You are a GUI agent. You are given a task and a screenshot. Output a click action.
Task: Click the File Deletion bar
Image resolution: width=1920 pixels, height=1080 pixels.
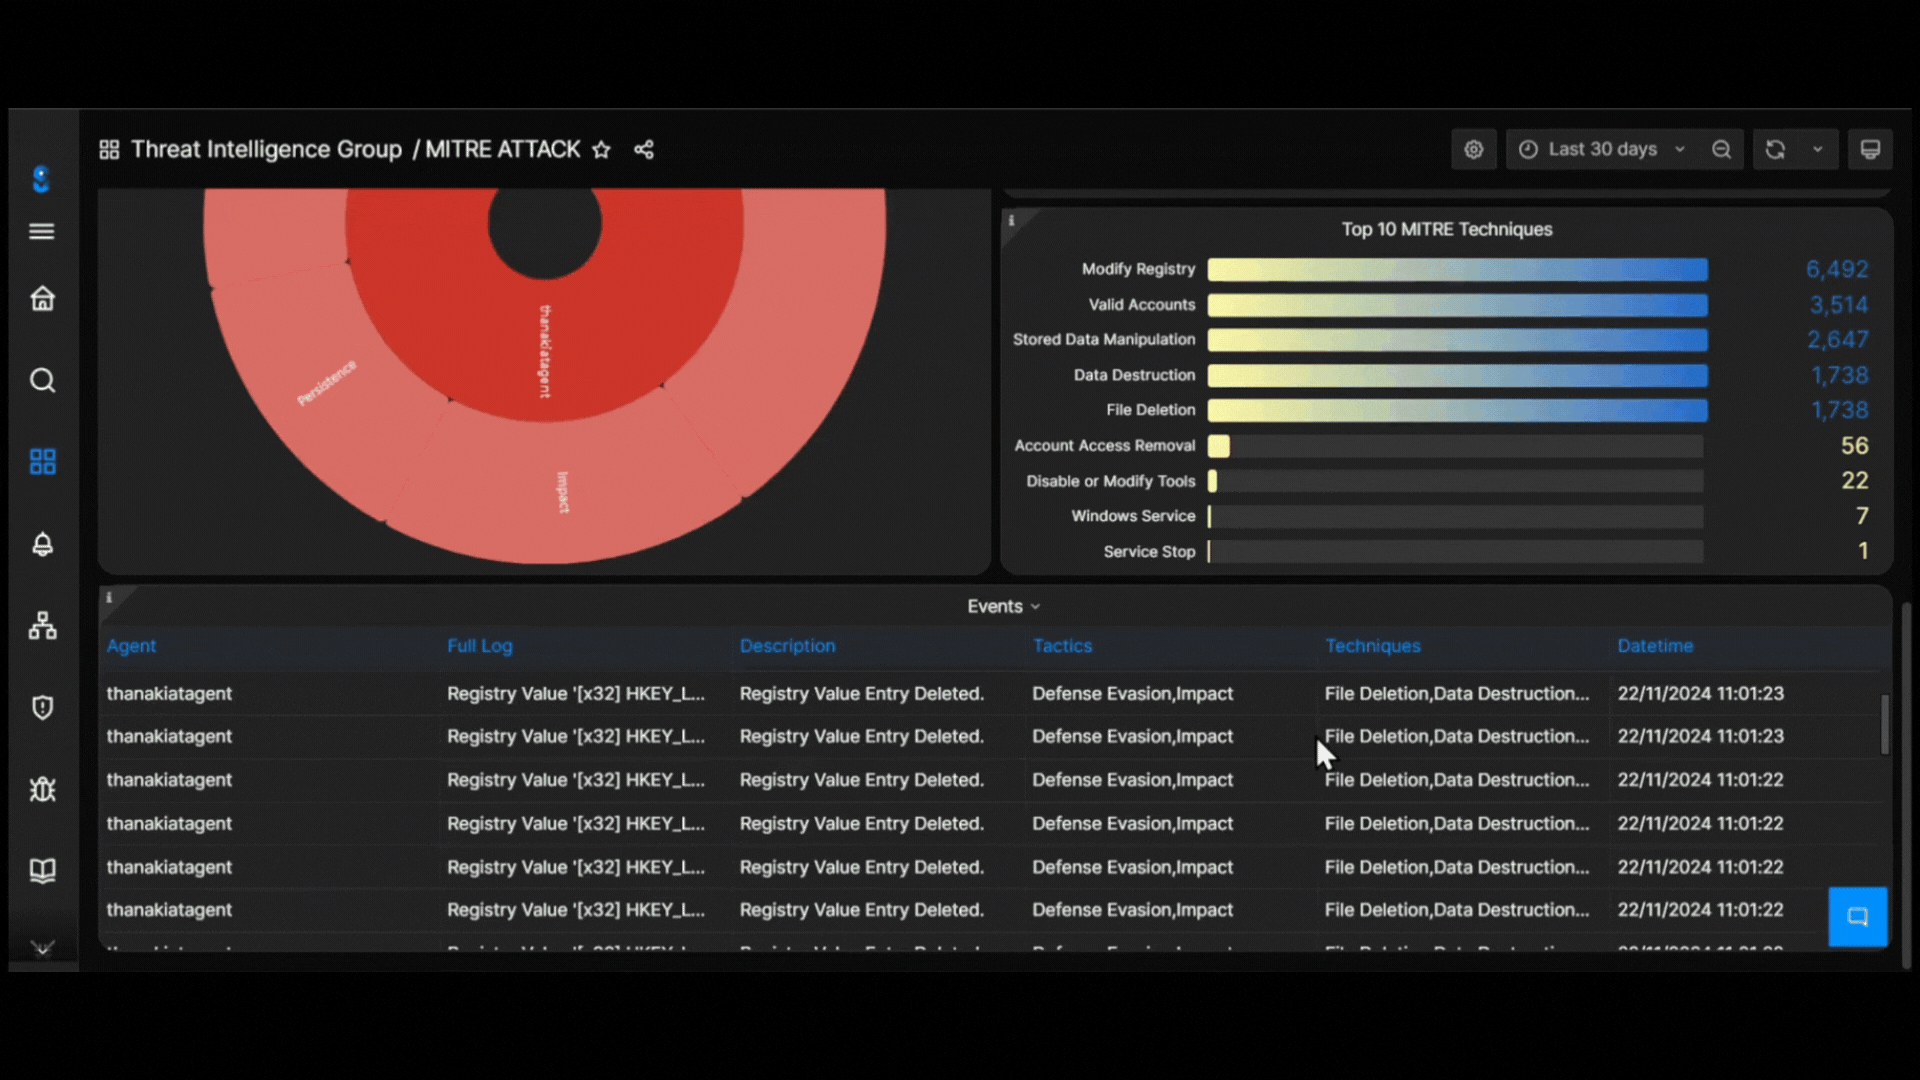tap(1457, 410)
